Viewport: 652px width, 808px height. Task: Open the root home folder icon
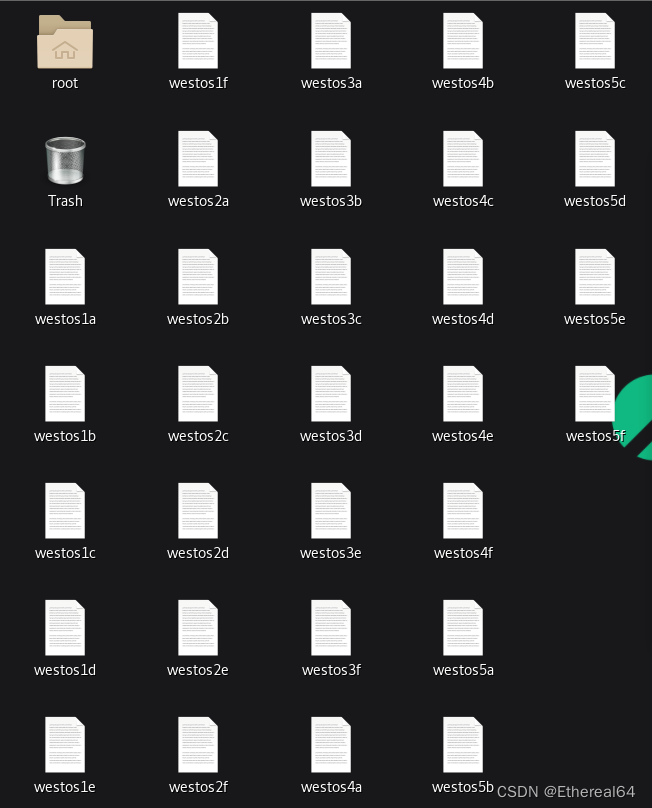click(x=65, y=42)
